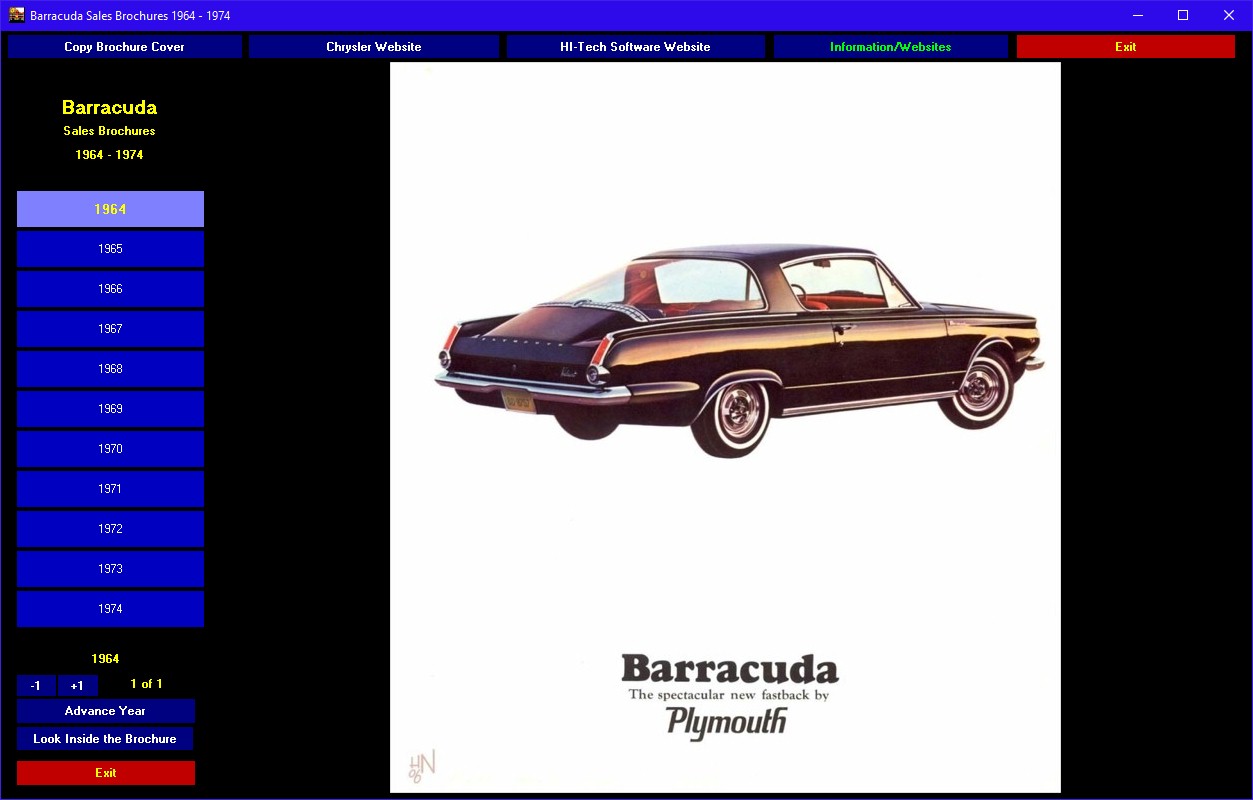The height and width of the screenshot is (800, 1253).
Task: Select the 1974 brochure year
Action: pyautogui.click(x=110, y=609)
